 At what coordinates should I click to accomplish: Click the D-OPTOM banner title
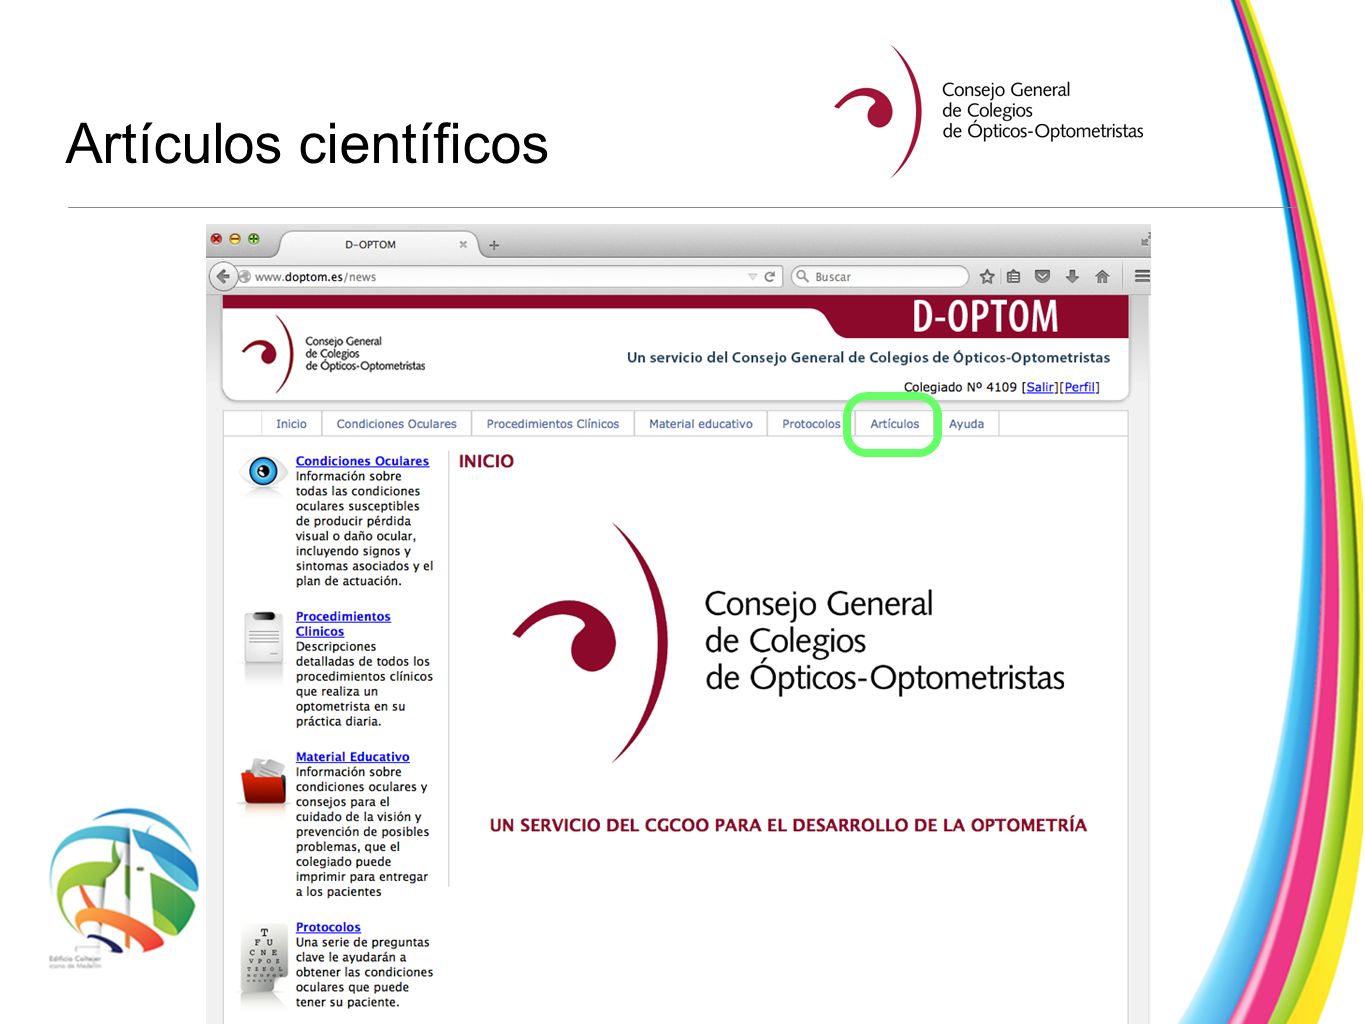[x=985, y=317]
